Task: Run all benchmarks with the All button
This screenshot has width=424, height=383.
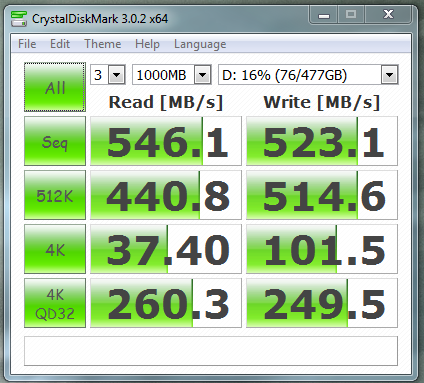Action: pyautogui.click(x=55, y=87)
